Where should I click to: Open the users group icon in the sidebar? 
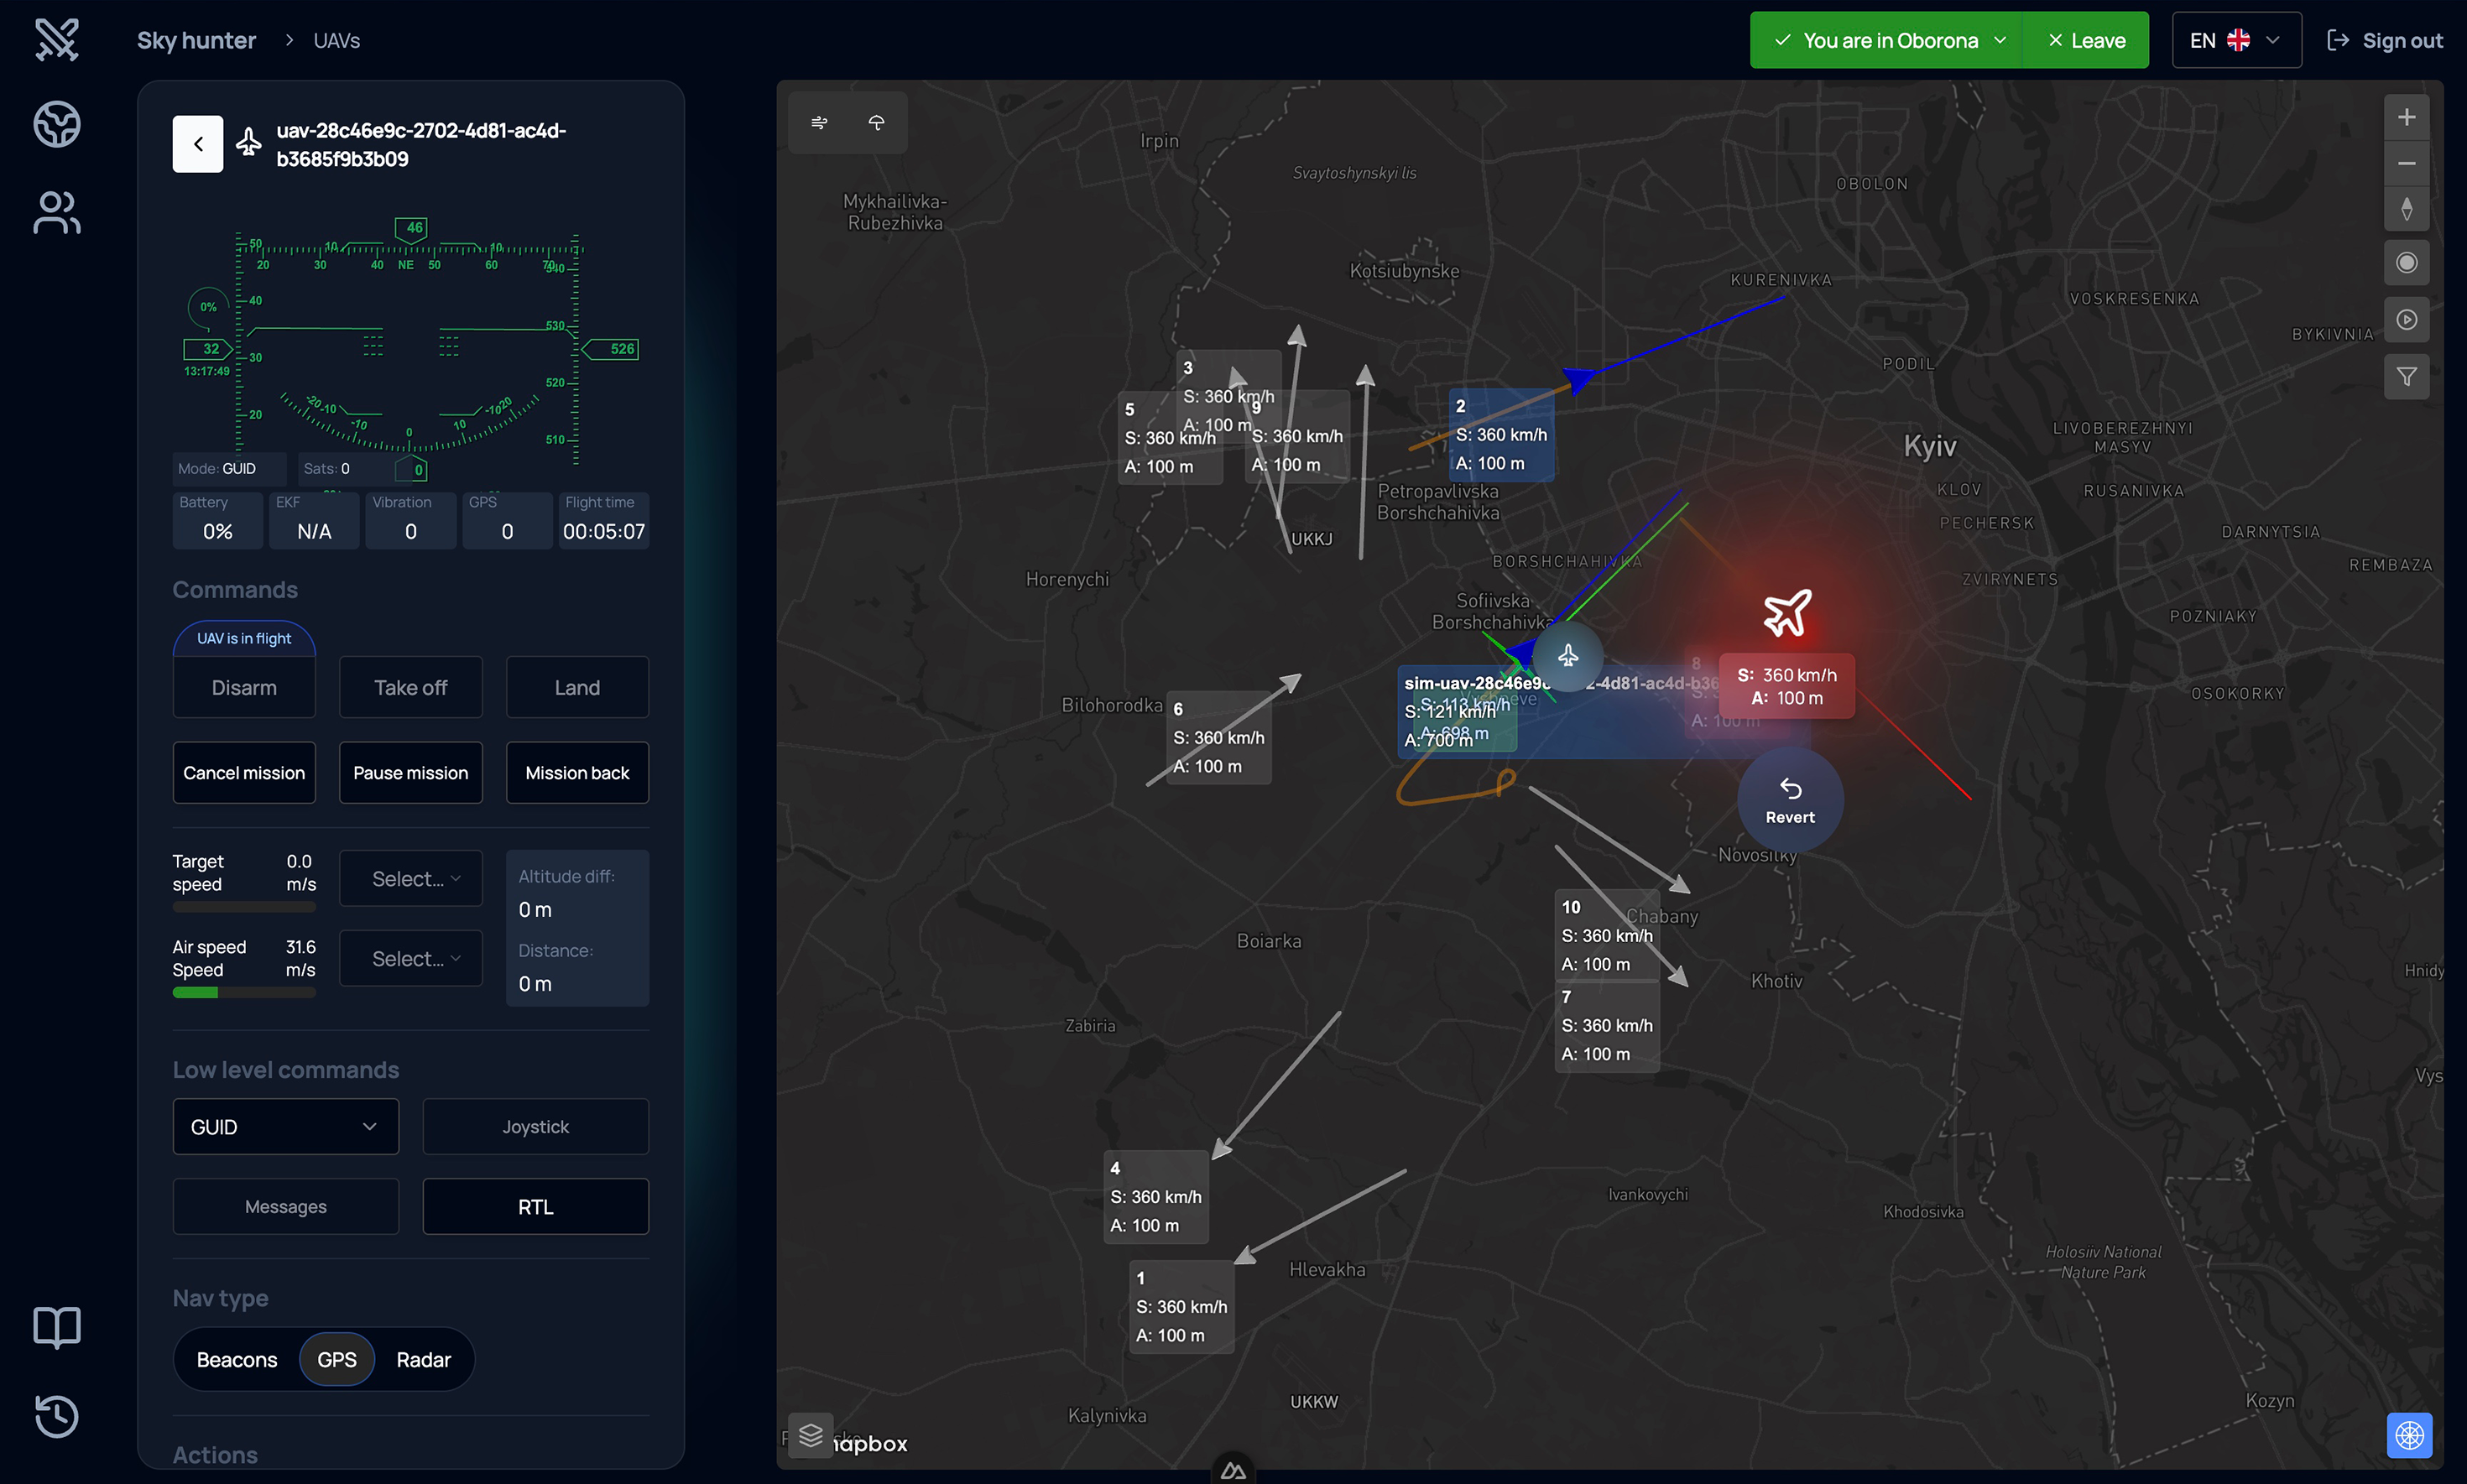[57, 213]
